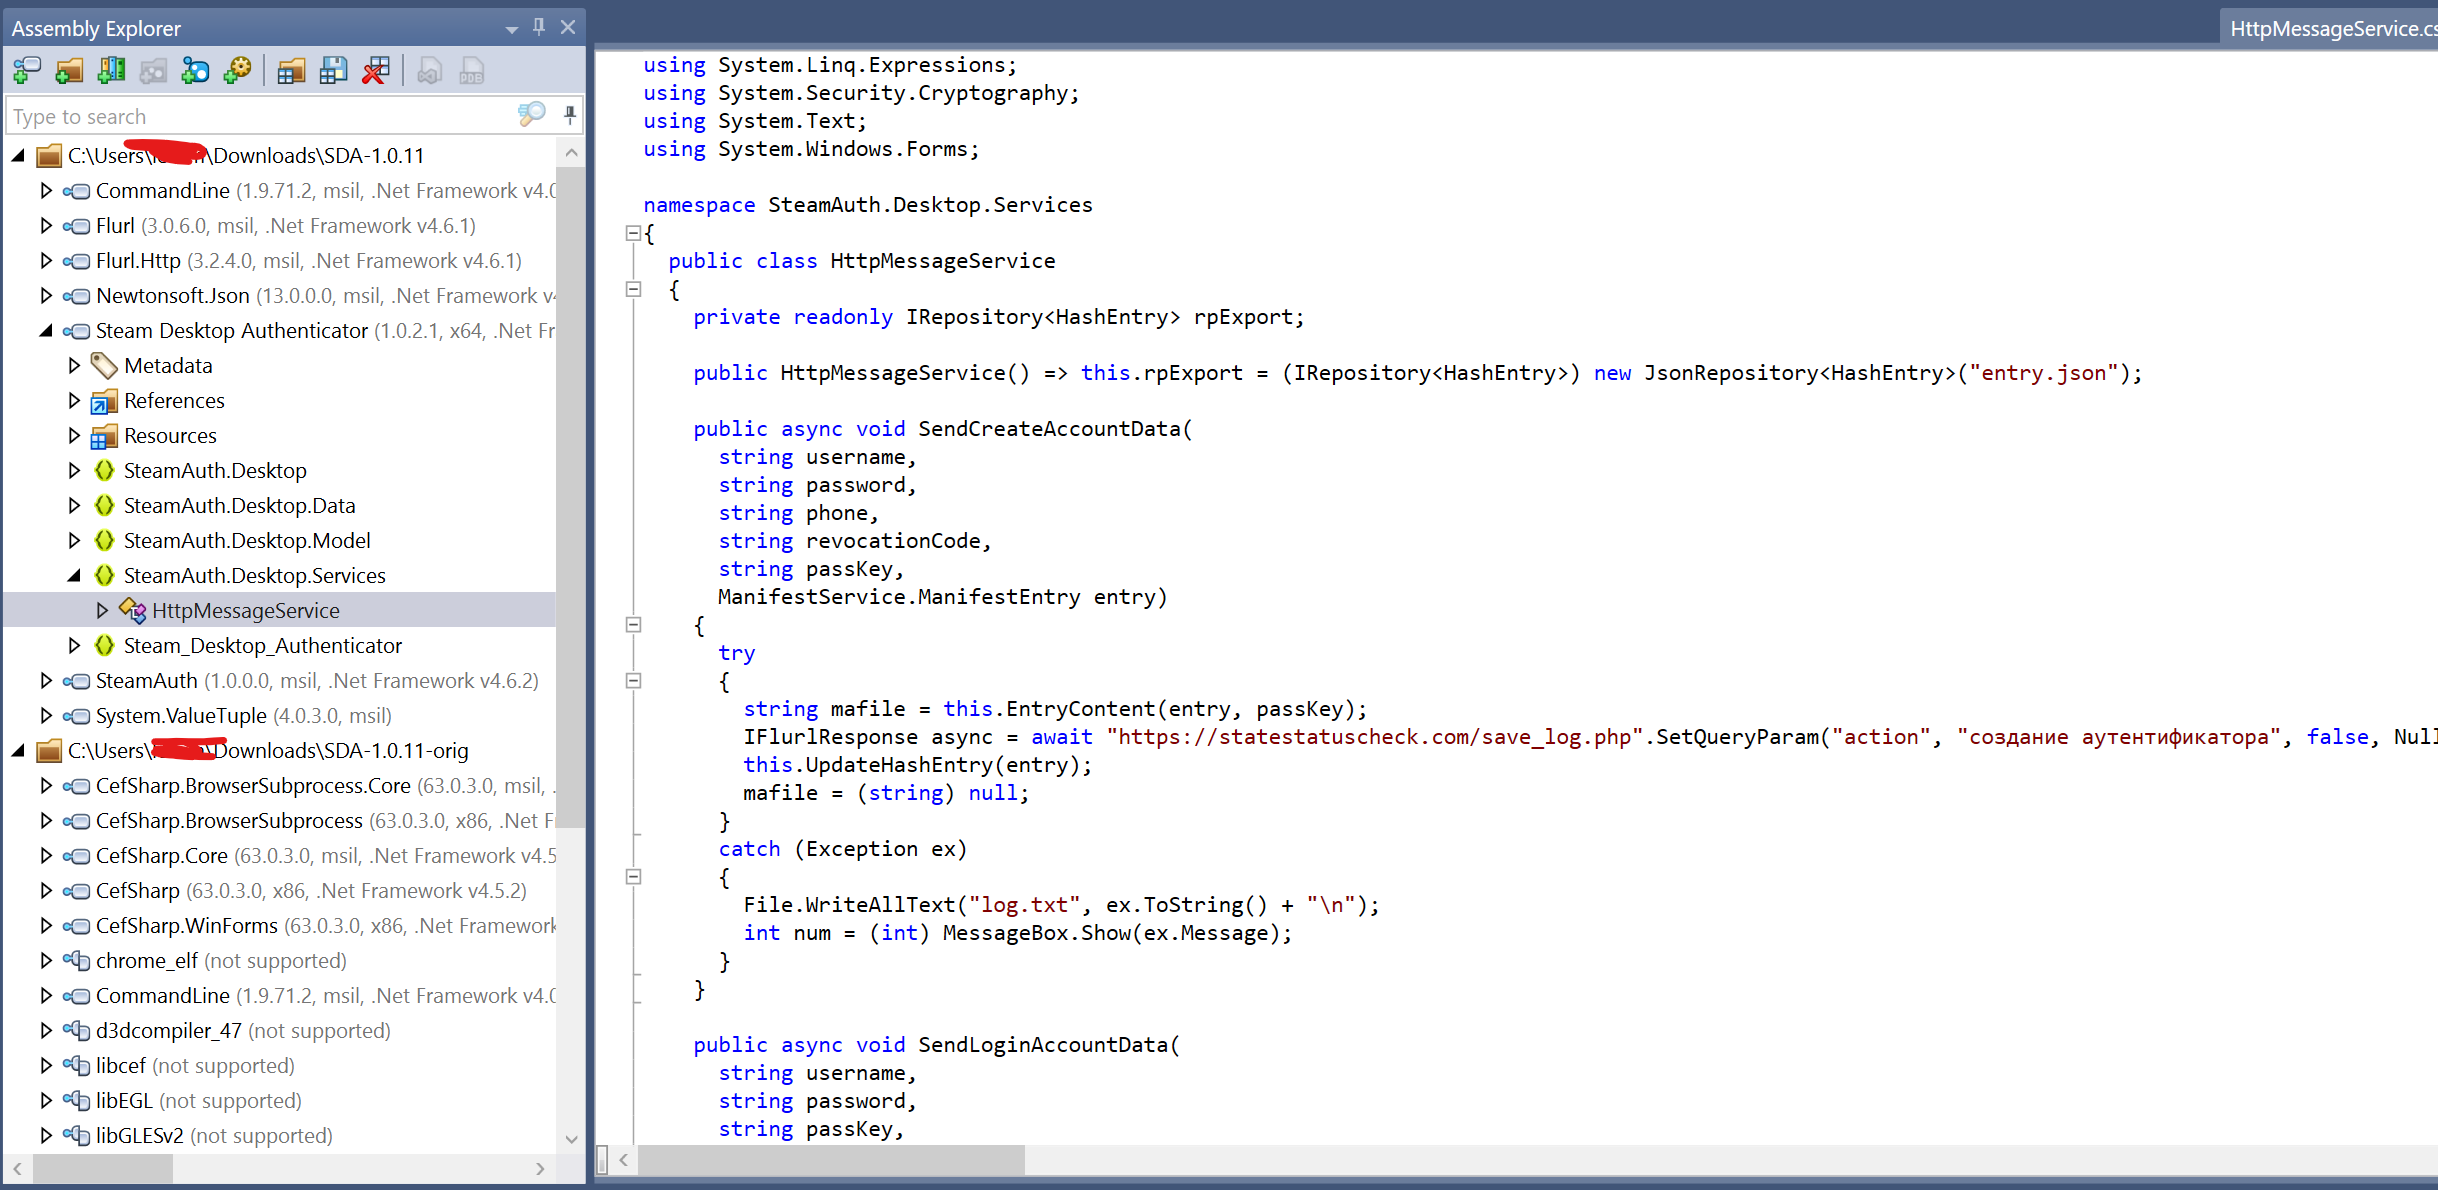Image resolution: width=2438 pixels, height=1190 pixels.
Task: Select the System.ValueTuple assembly row
Action: [x=280, y=716]
